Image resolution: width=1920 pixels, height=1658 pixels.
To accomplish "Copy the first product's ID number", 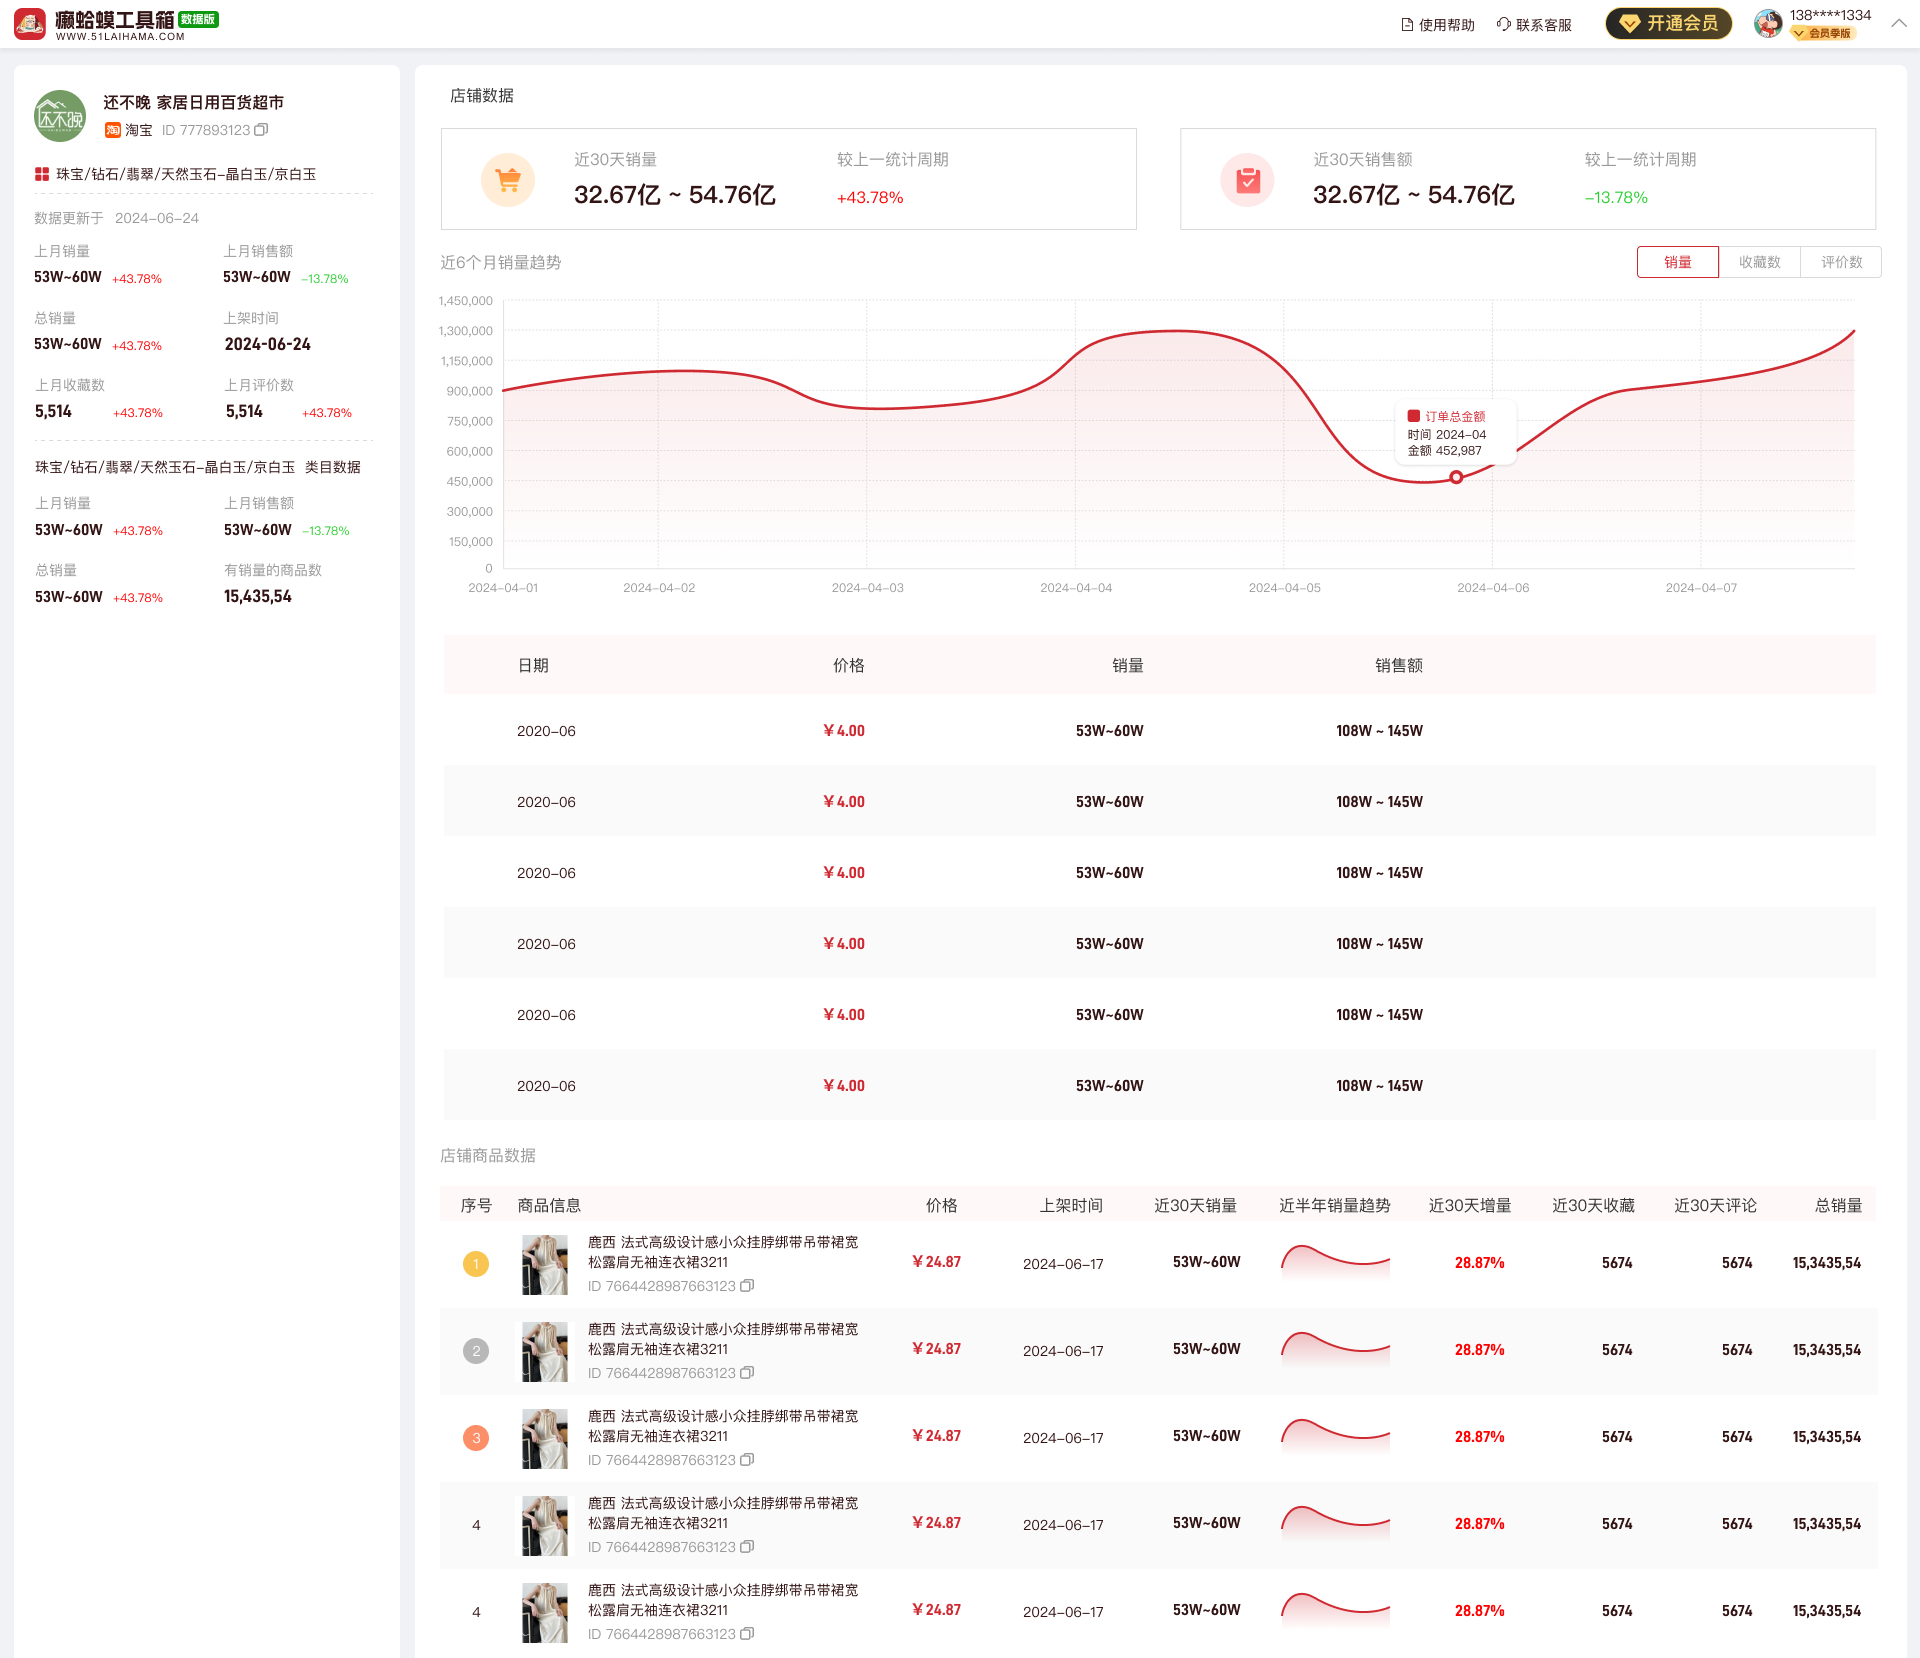I will [747, 1286].
